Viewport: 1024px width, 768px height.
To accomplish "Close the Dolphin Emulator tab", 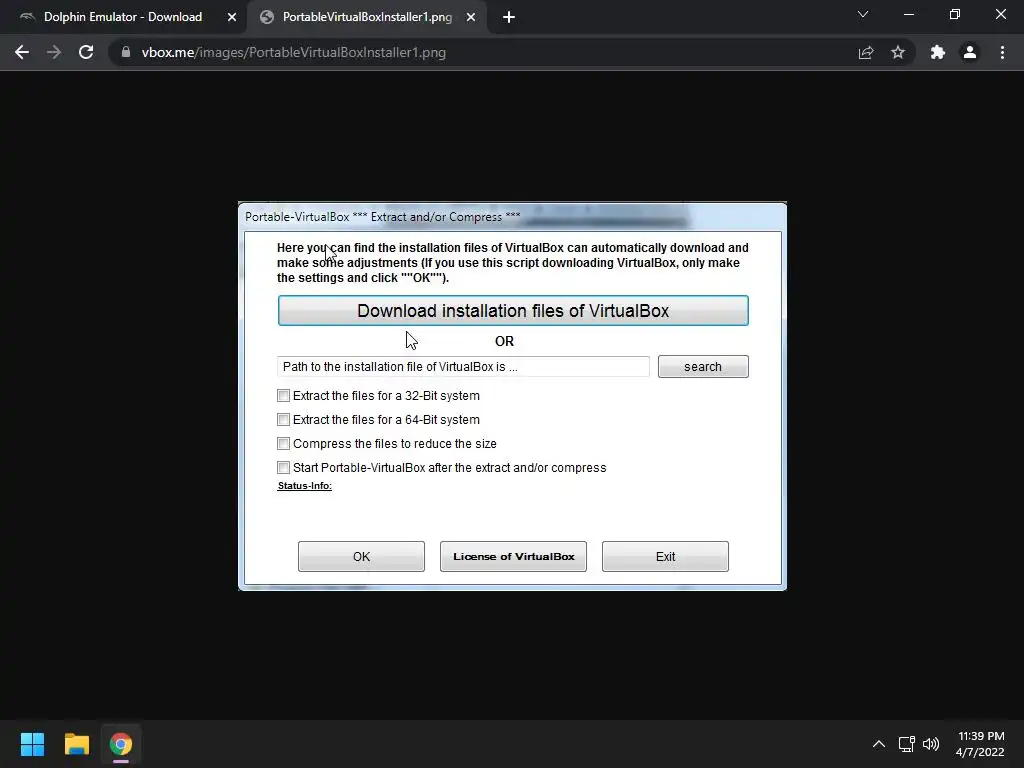I will (x=232, y=17).
